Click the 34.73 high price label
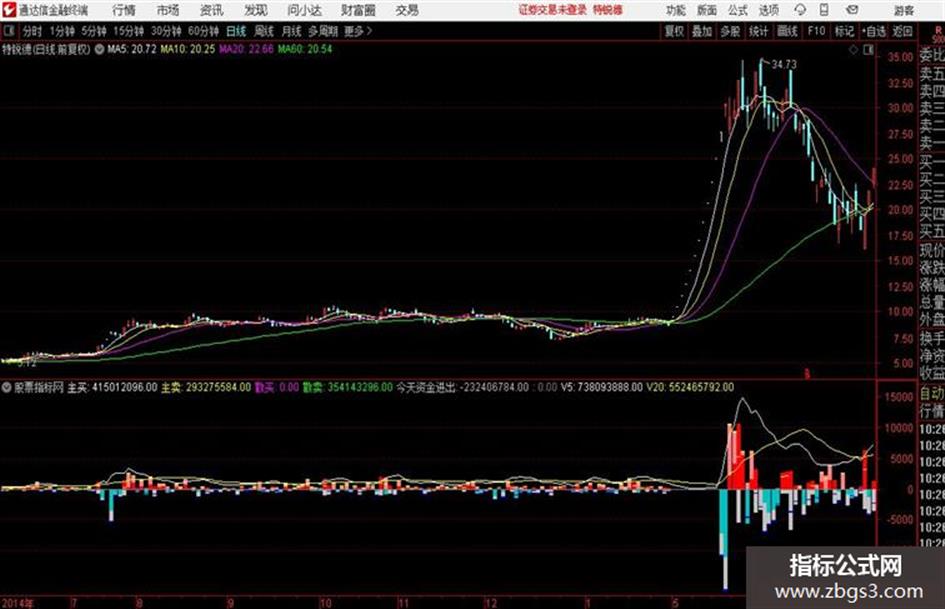 (784, 64)
